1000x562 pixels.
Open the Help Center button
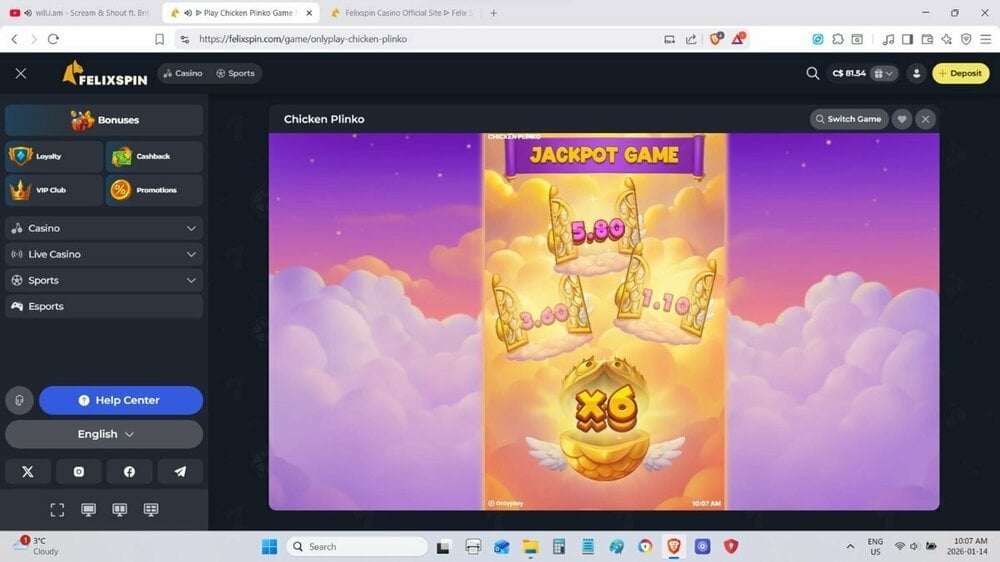click(x=120, y=400)
